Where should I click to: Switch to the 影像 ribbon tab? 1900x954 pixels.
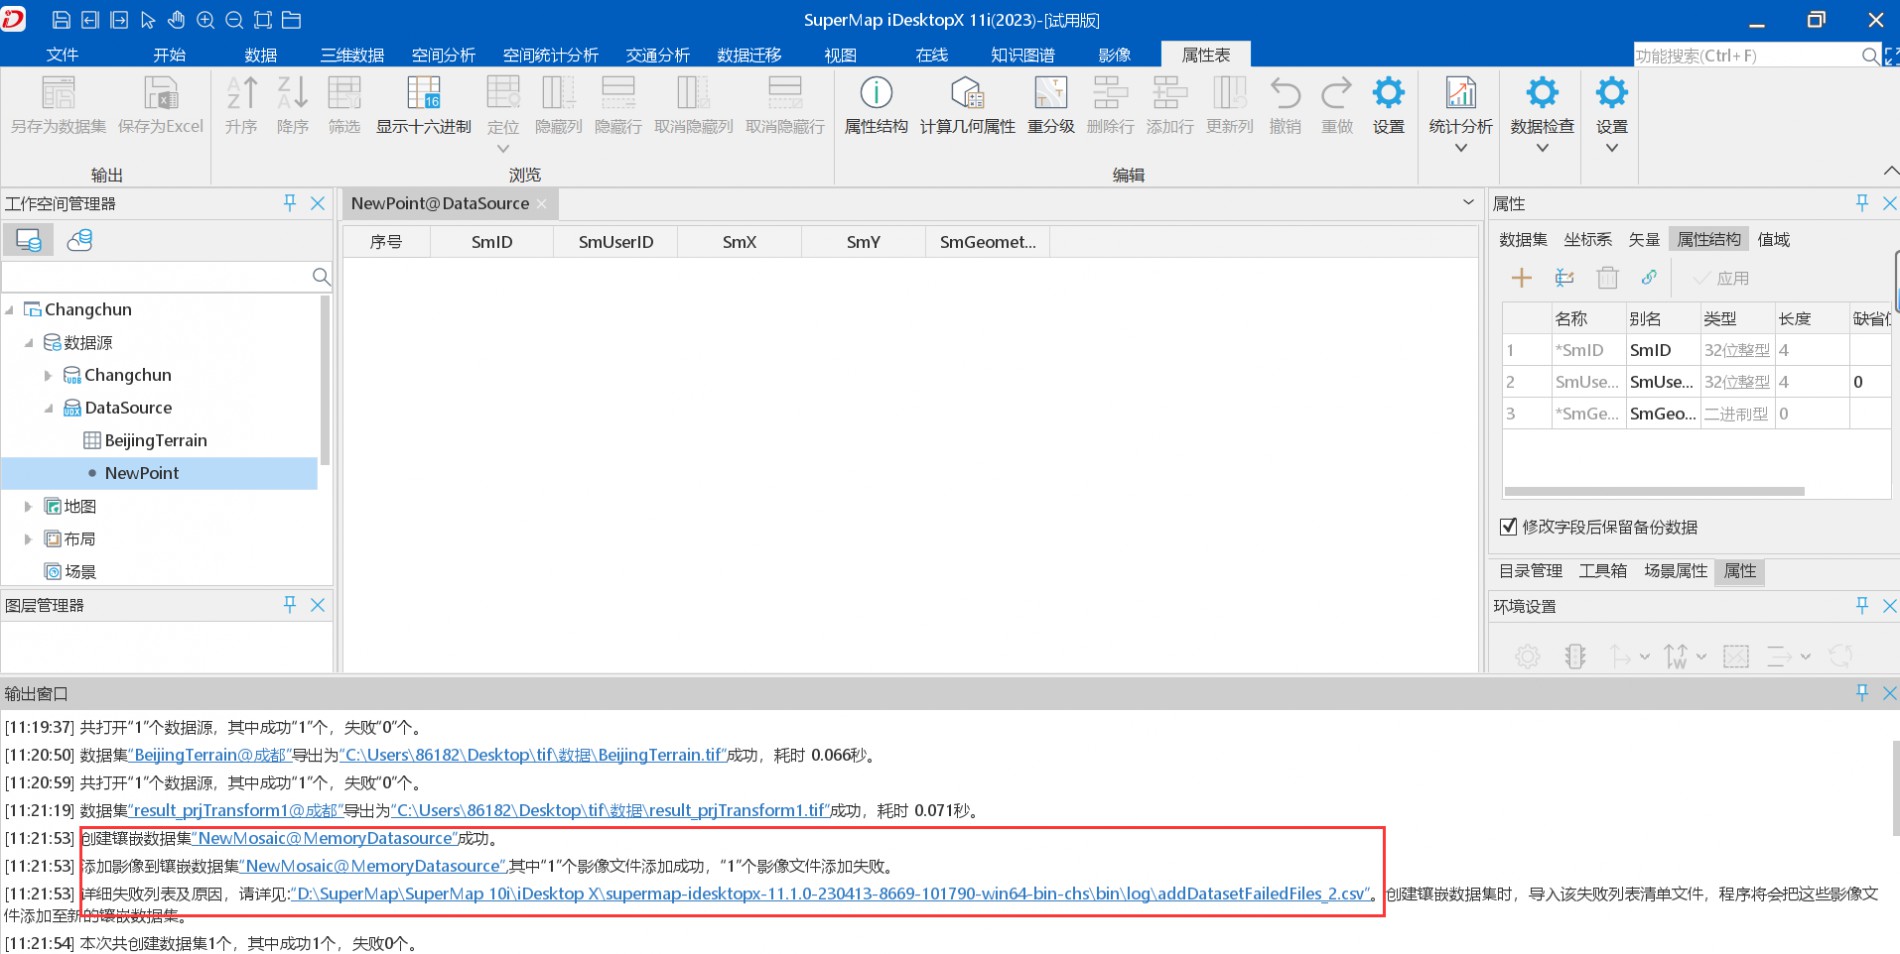pos(1114,55)
